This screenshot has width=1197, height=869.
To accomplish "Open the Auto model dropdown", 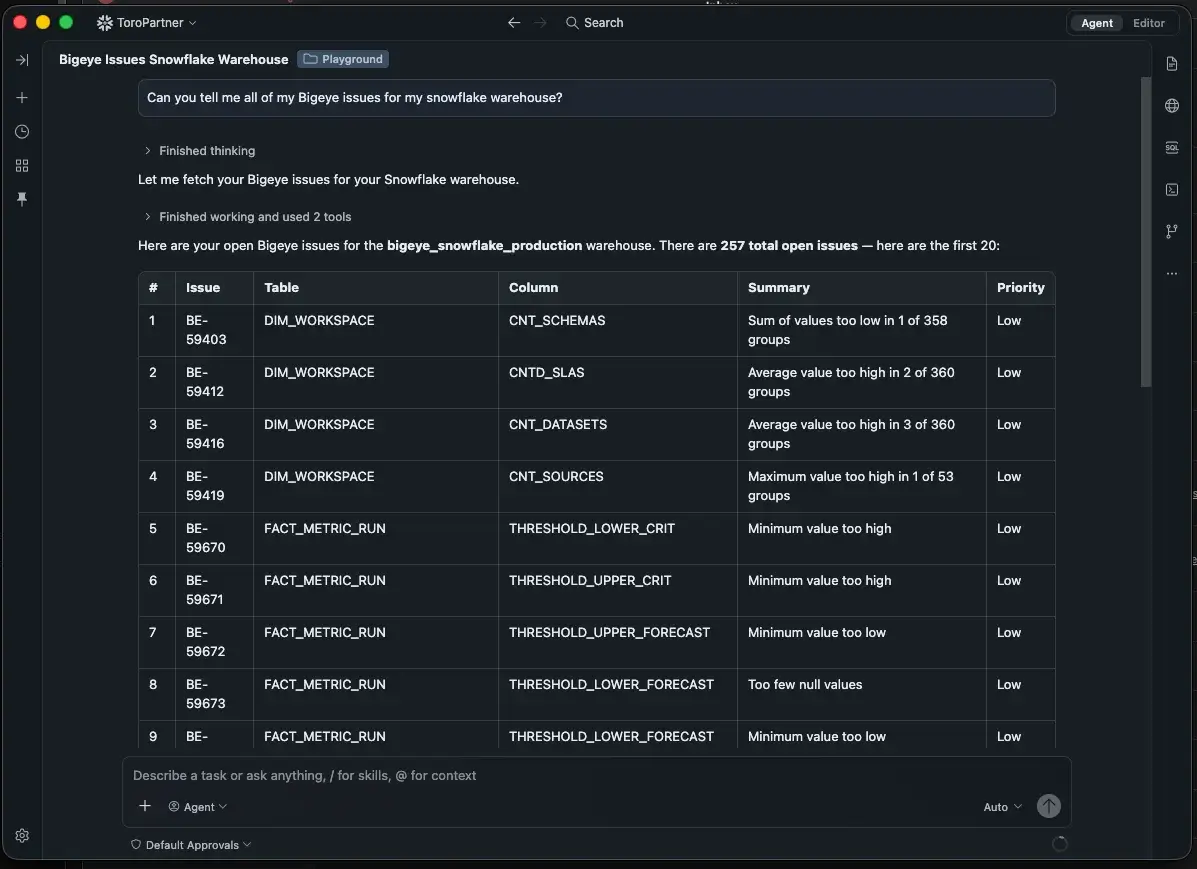I will click(x=1002, y=807).
